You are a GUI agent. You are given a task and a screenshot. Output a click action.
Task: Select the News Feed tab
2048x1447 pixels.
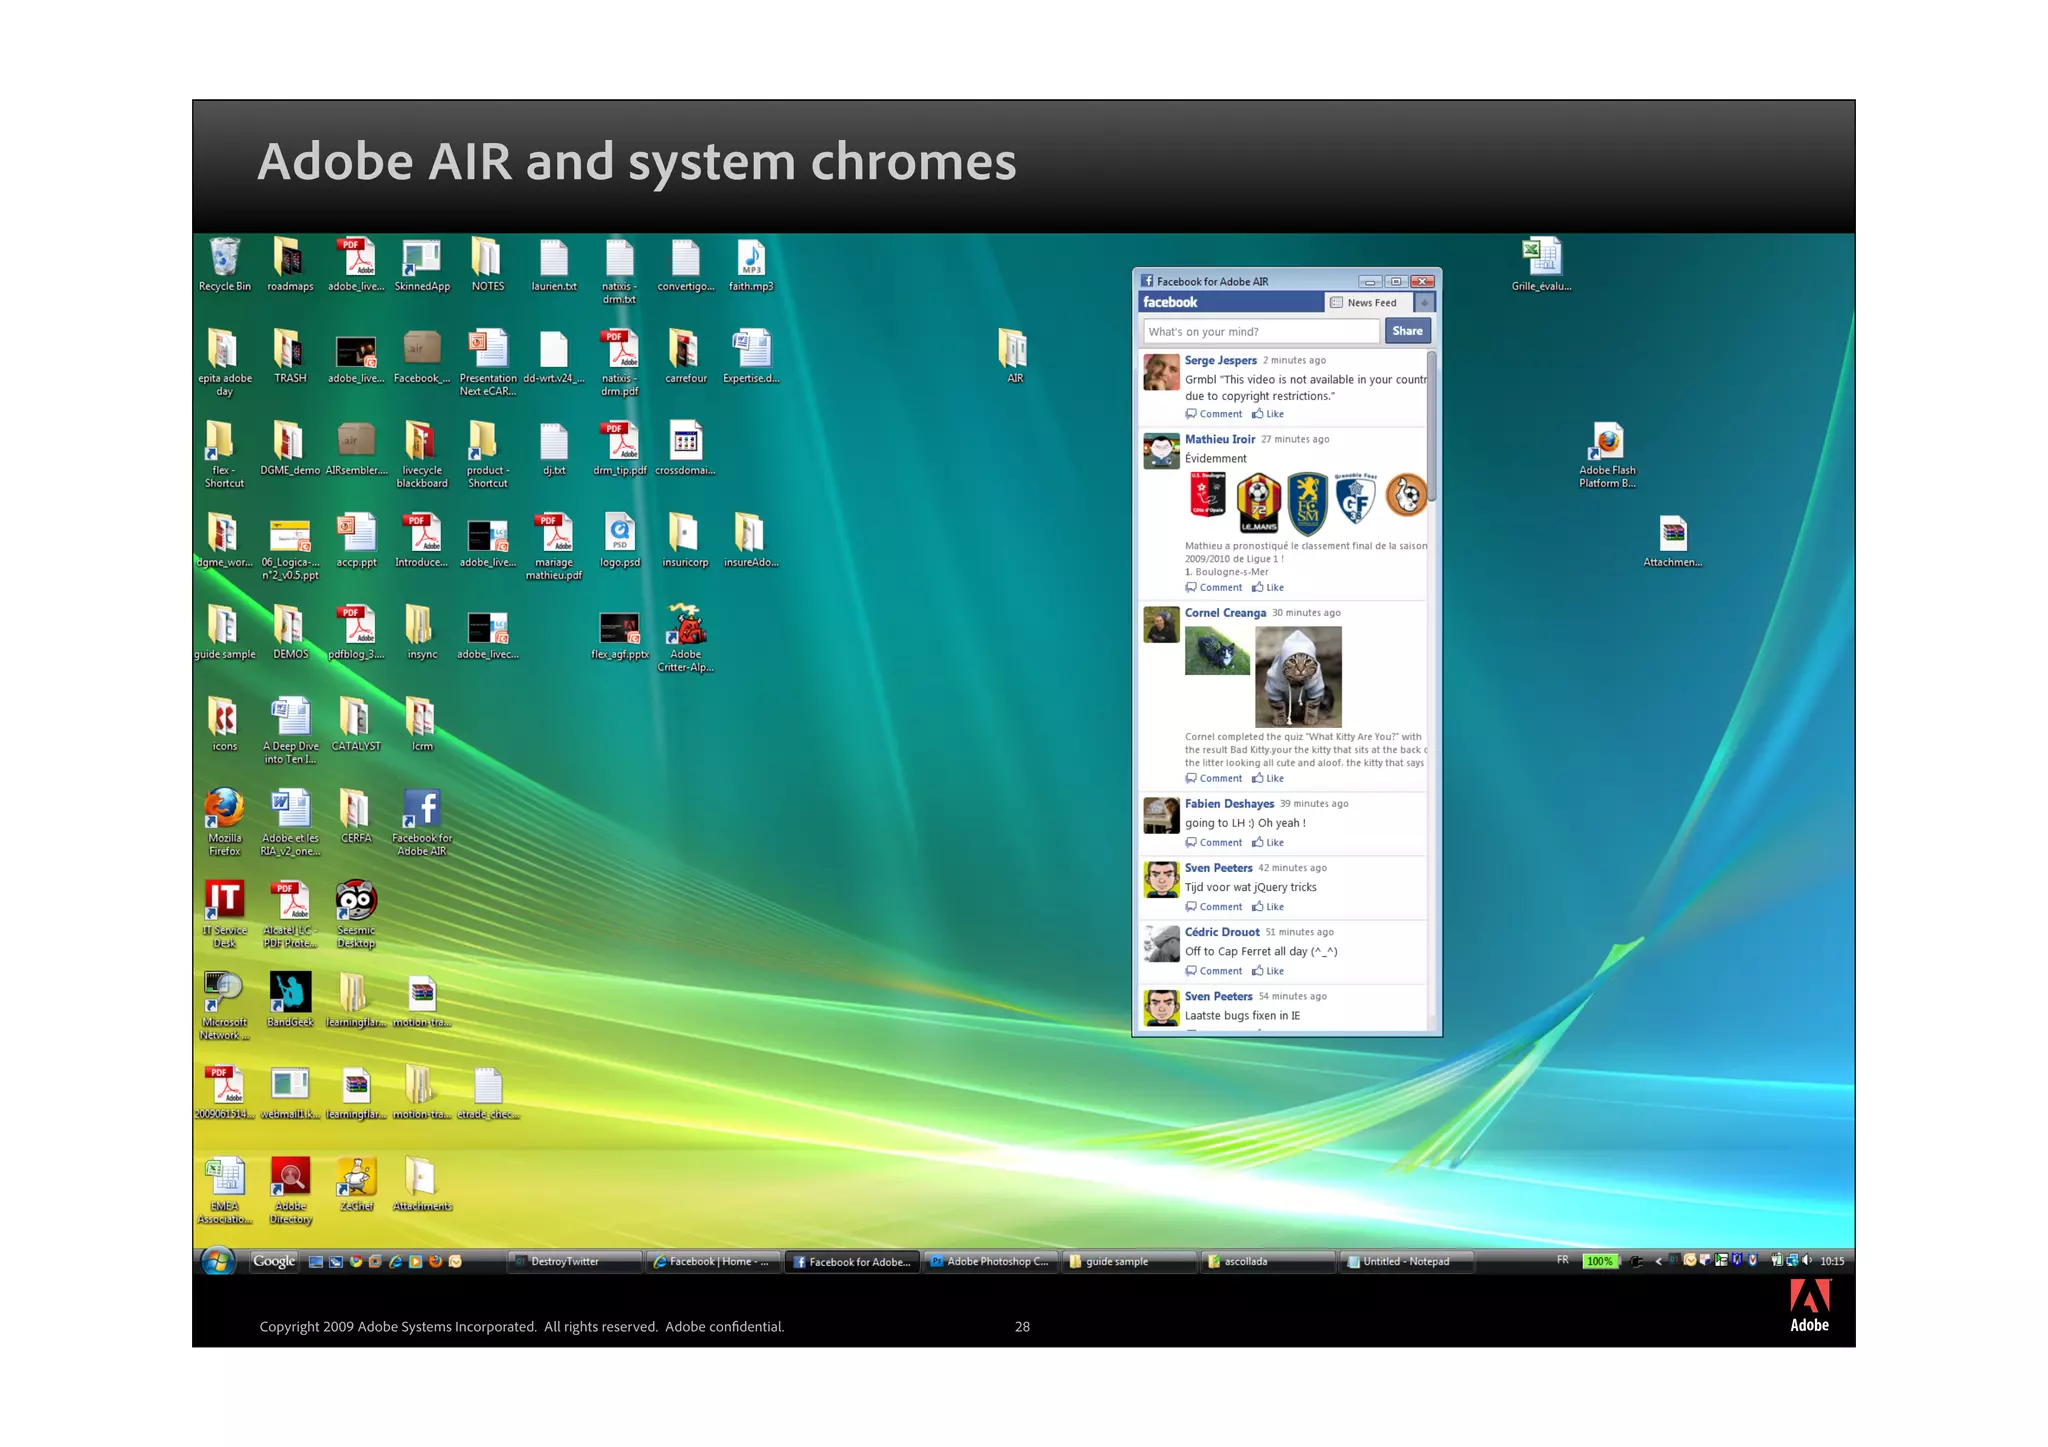click(x=1369, y=302)
